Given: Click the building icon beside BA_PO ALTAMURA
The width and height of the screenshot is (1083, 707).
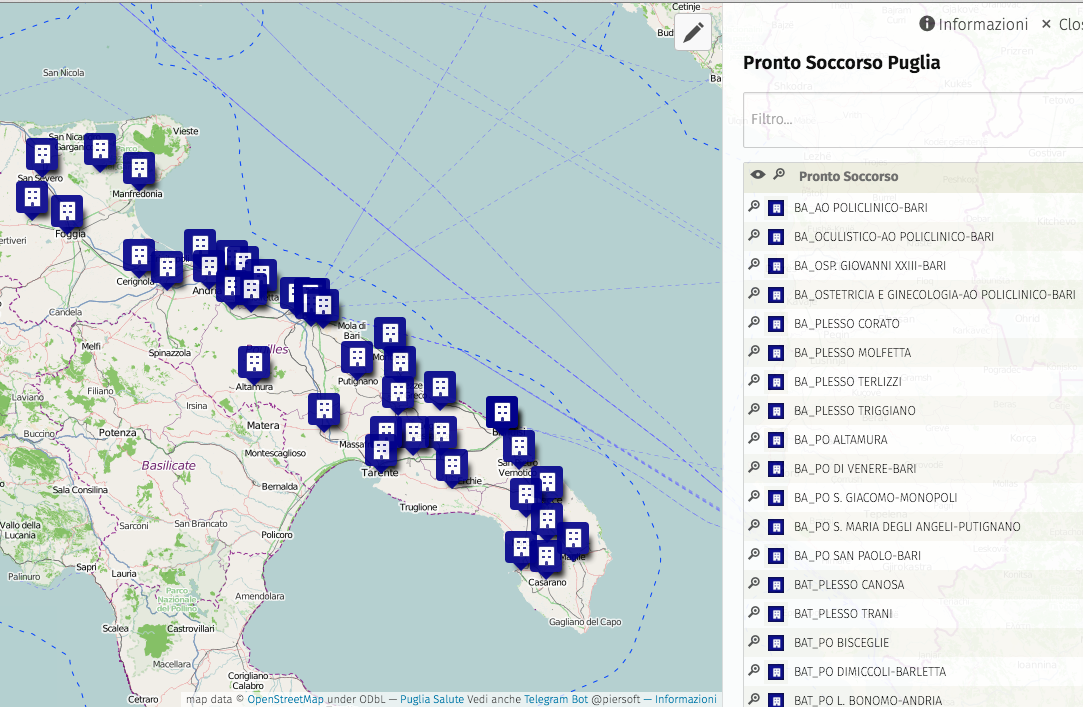Looking at the screenshot, I should tap(776, 440).
